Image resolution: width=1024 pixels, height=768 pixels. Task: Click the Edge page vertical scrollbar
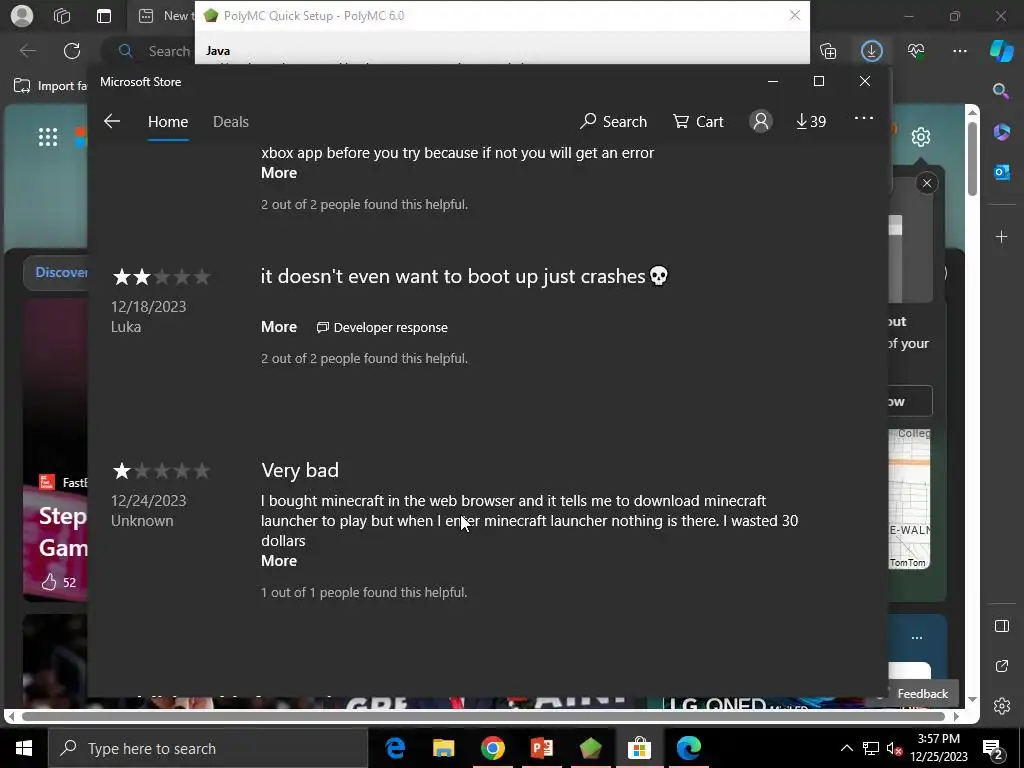(972, 159)
